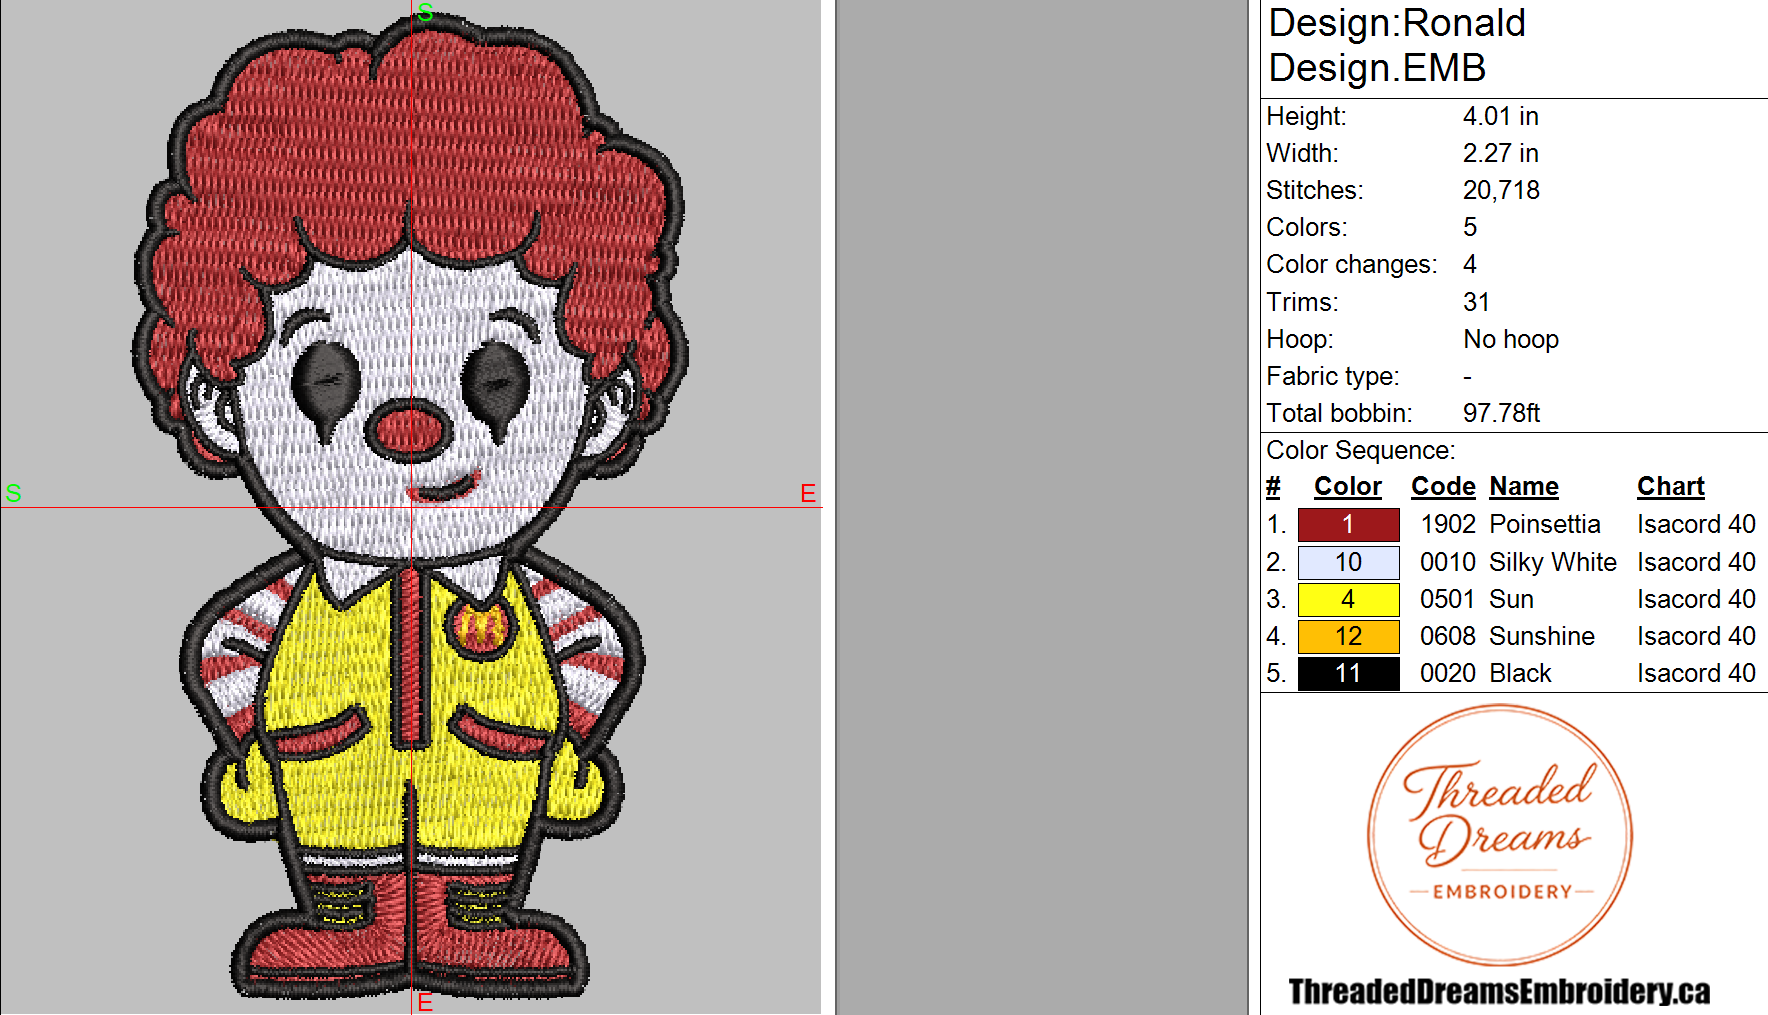The height and width of the screenshot is (1015, 1768).
Task: Click Isacord 40 in the Poinsettia row
Action: (x=1696, y=525)
